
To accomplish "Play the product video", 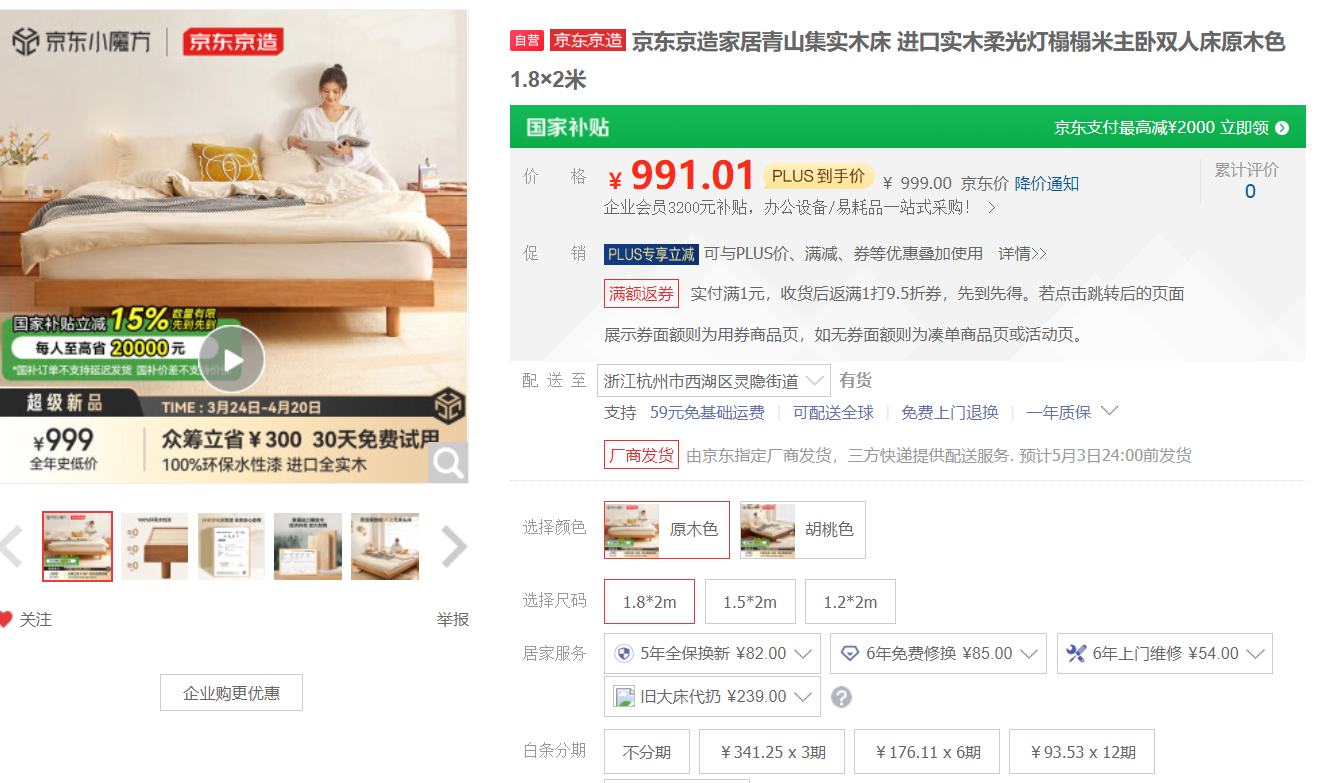I will (x=232, y=359).
